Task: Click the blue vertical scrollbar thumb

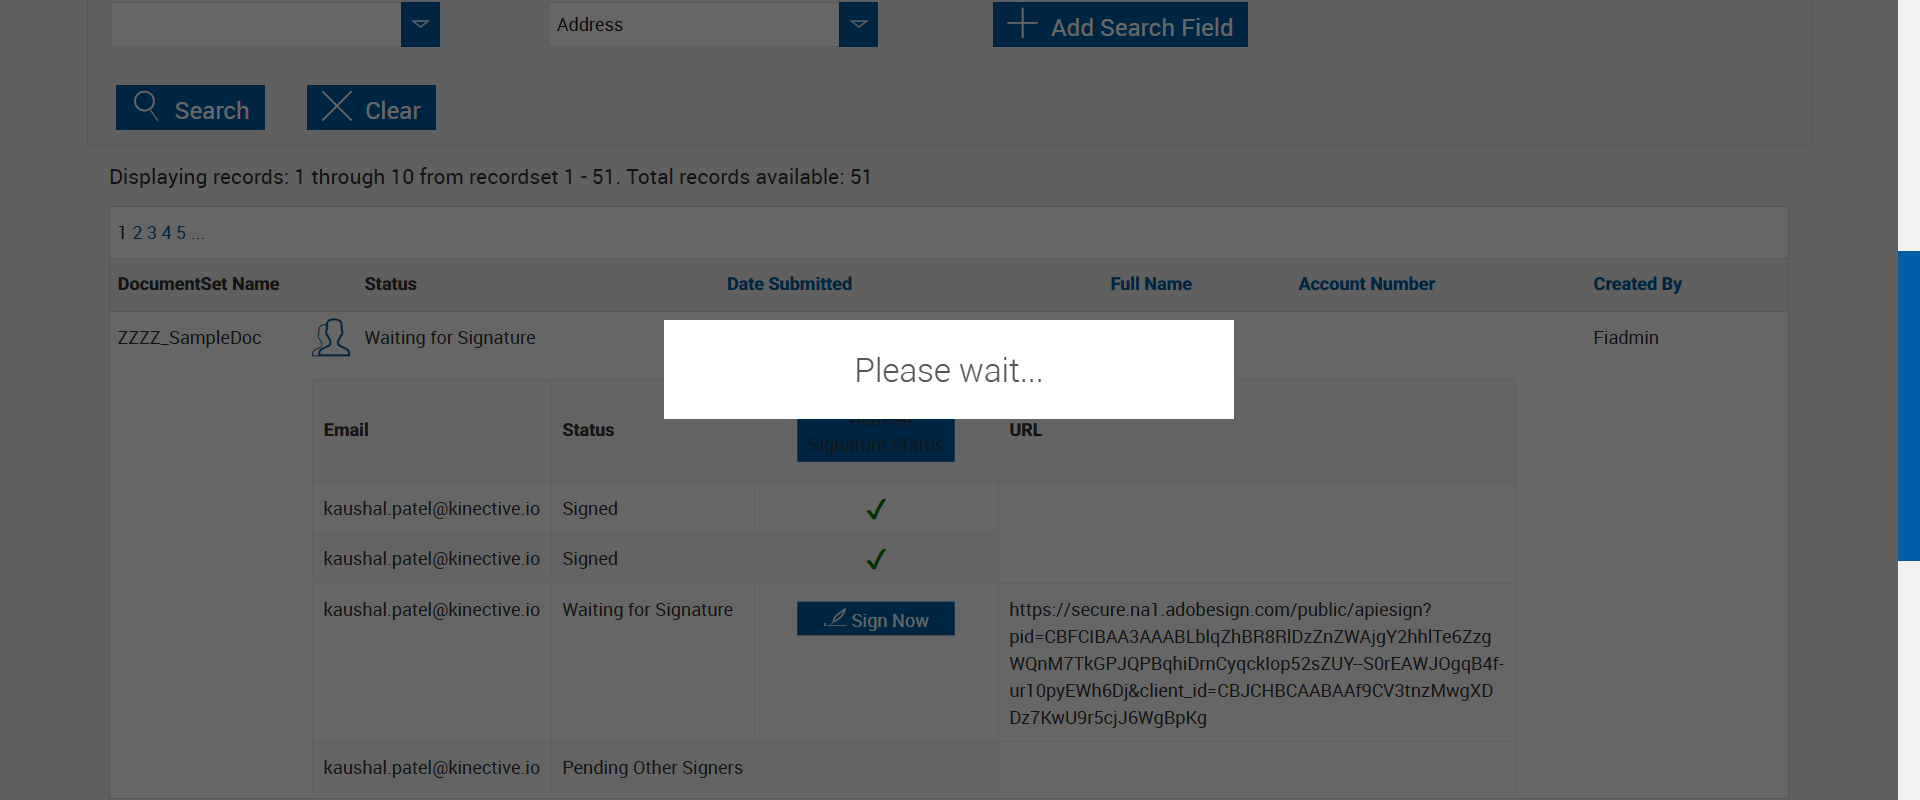Action: pyautogui.click(x=1909, y=405)
